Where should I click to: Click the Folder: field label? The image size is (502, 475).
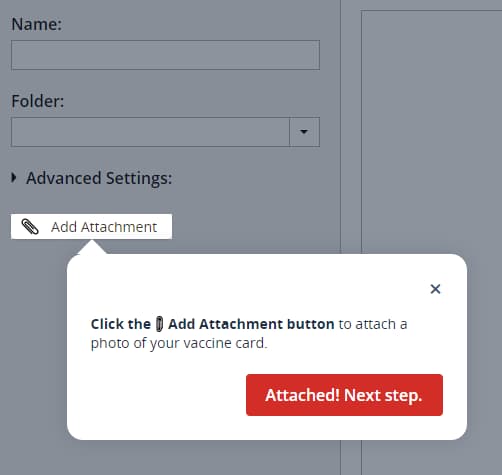click(x=38, y=101)
